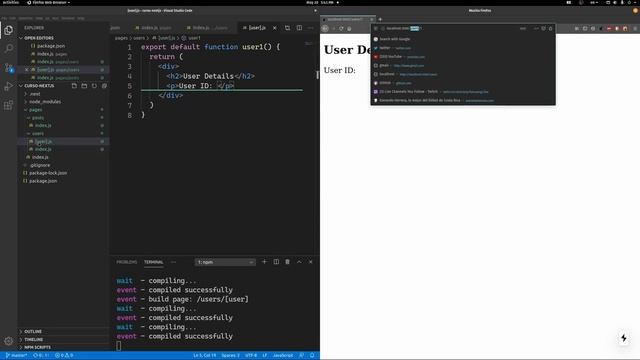Open [user].js in the users folder
640x360 pixels.
pyautogui.click(x=43, y=141)
